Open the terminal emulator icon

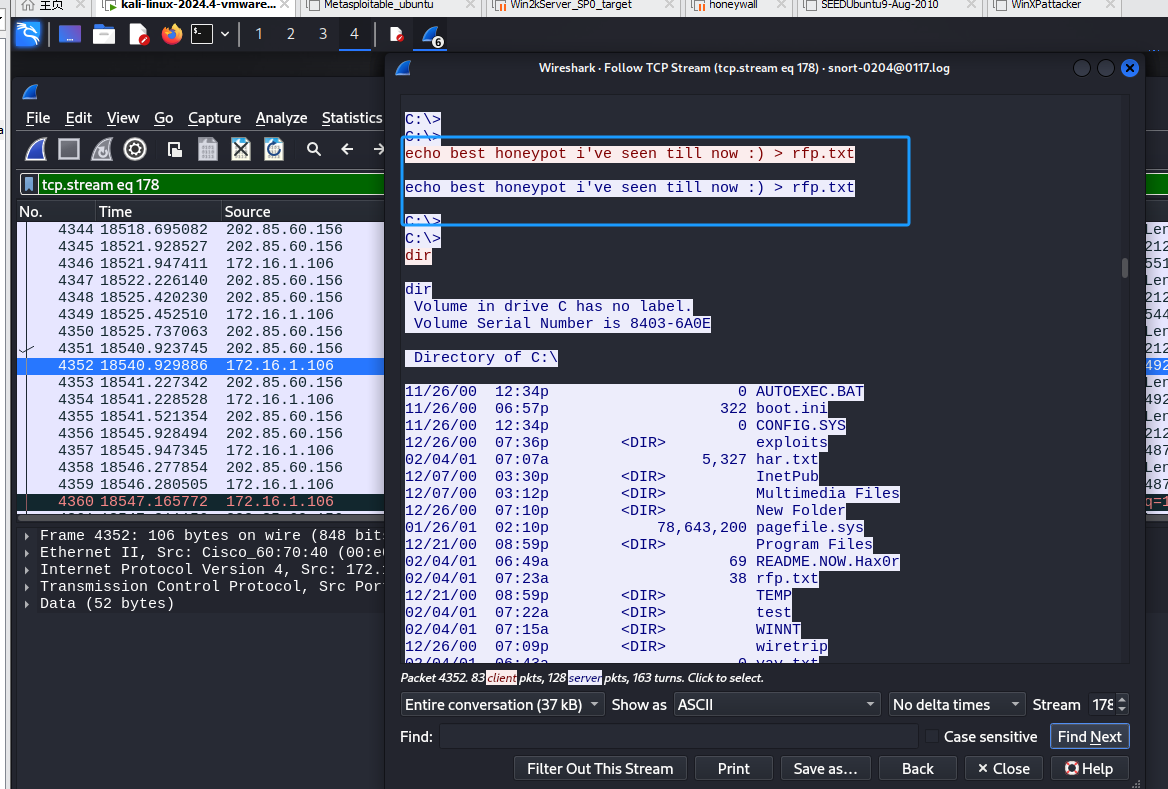[x=202, y=34]
